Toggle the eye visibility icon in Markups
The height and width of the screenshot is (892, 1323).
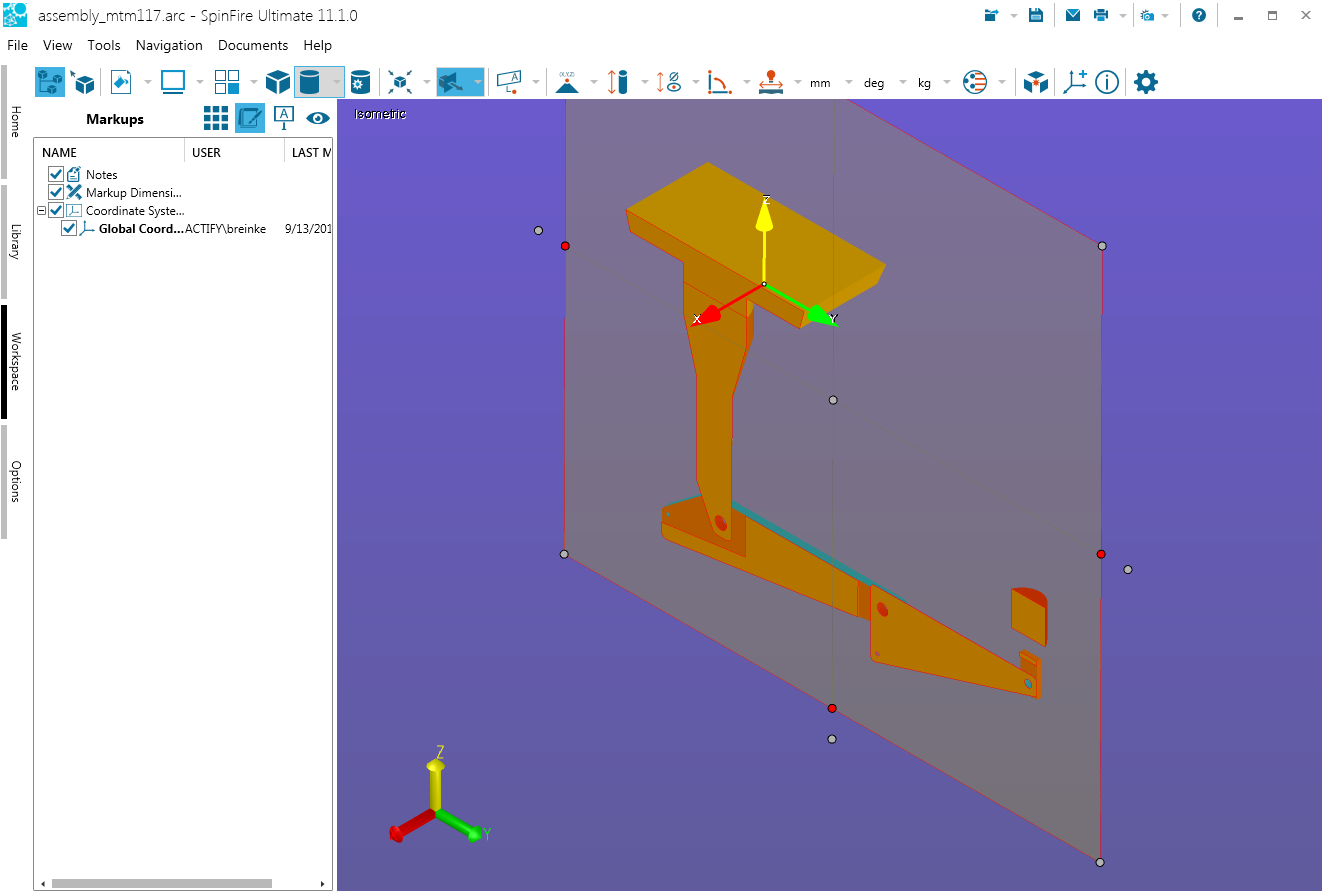pyautogui.click(x=318, y=118)
